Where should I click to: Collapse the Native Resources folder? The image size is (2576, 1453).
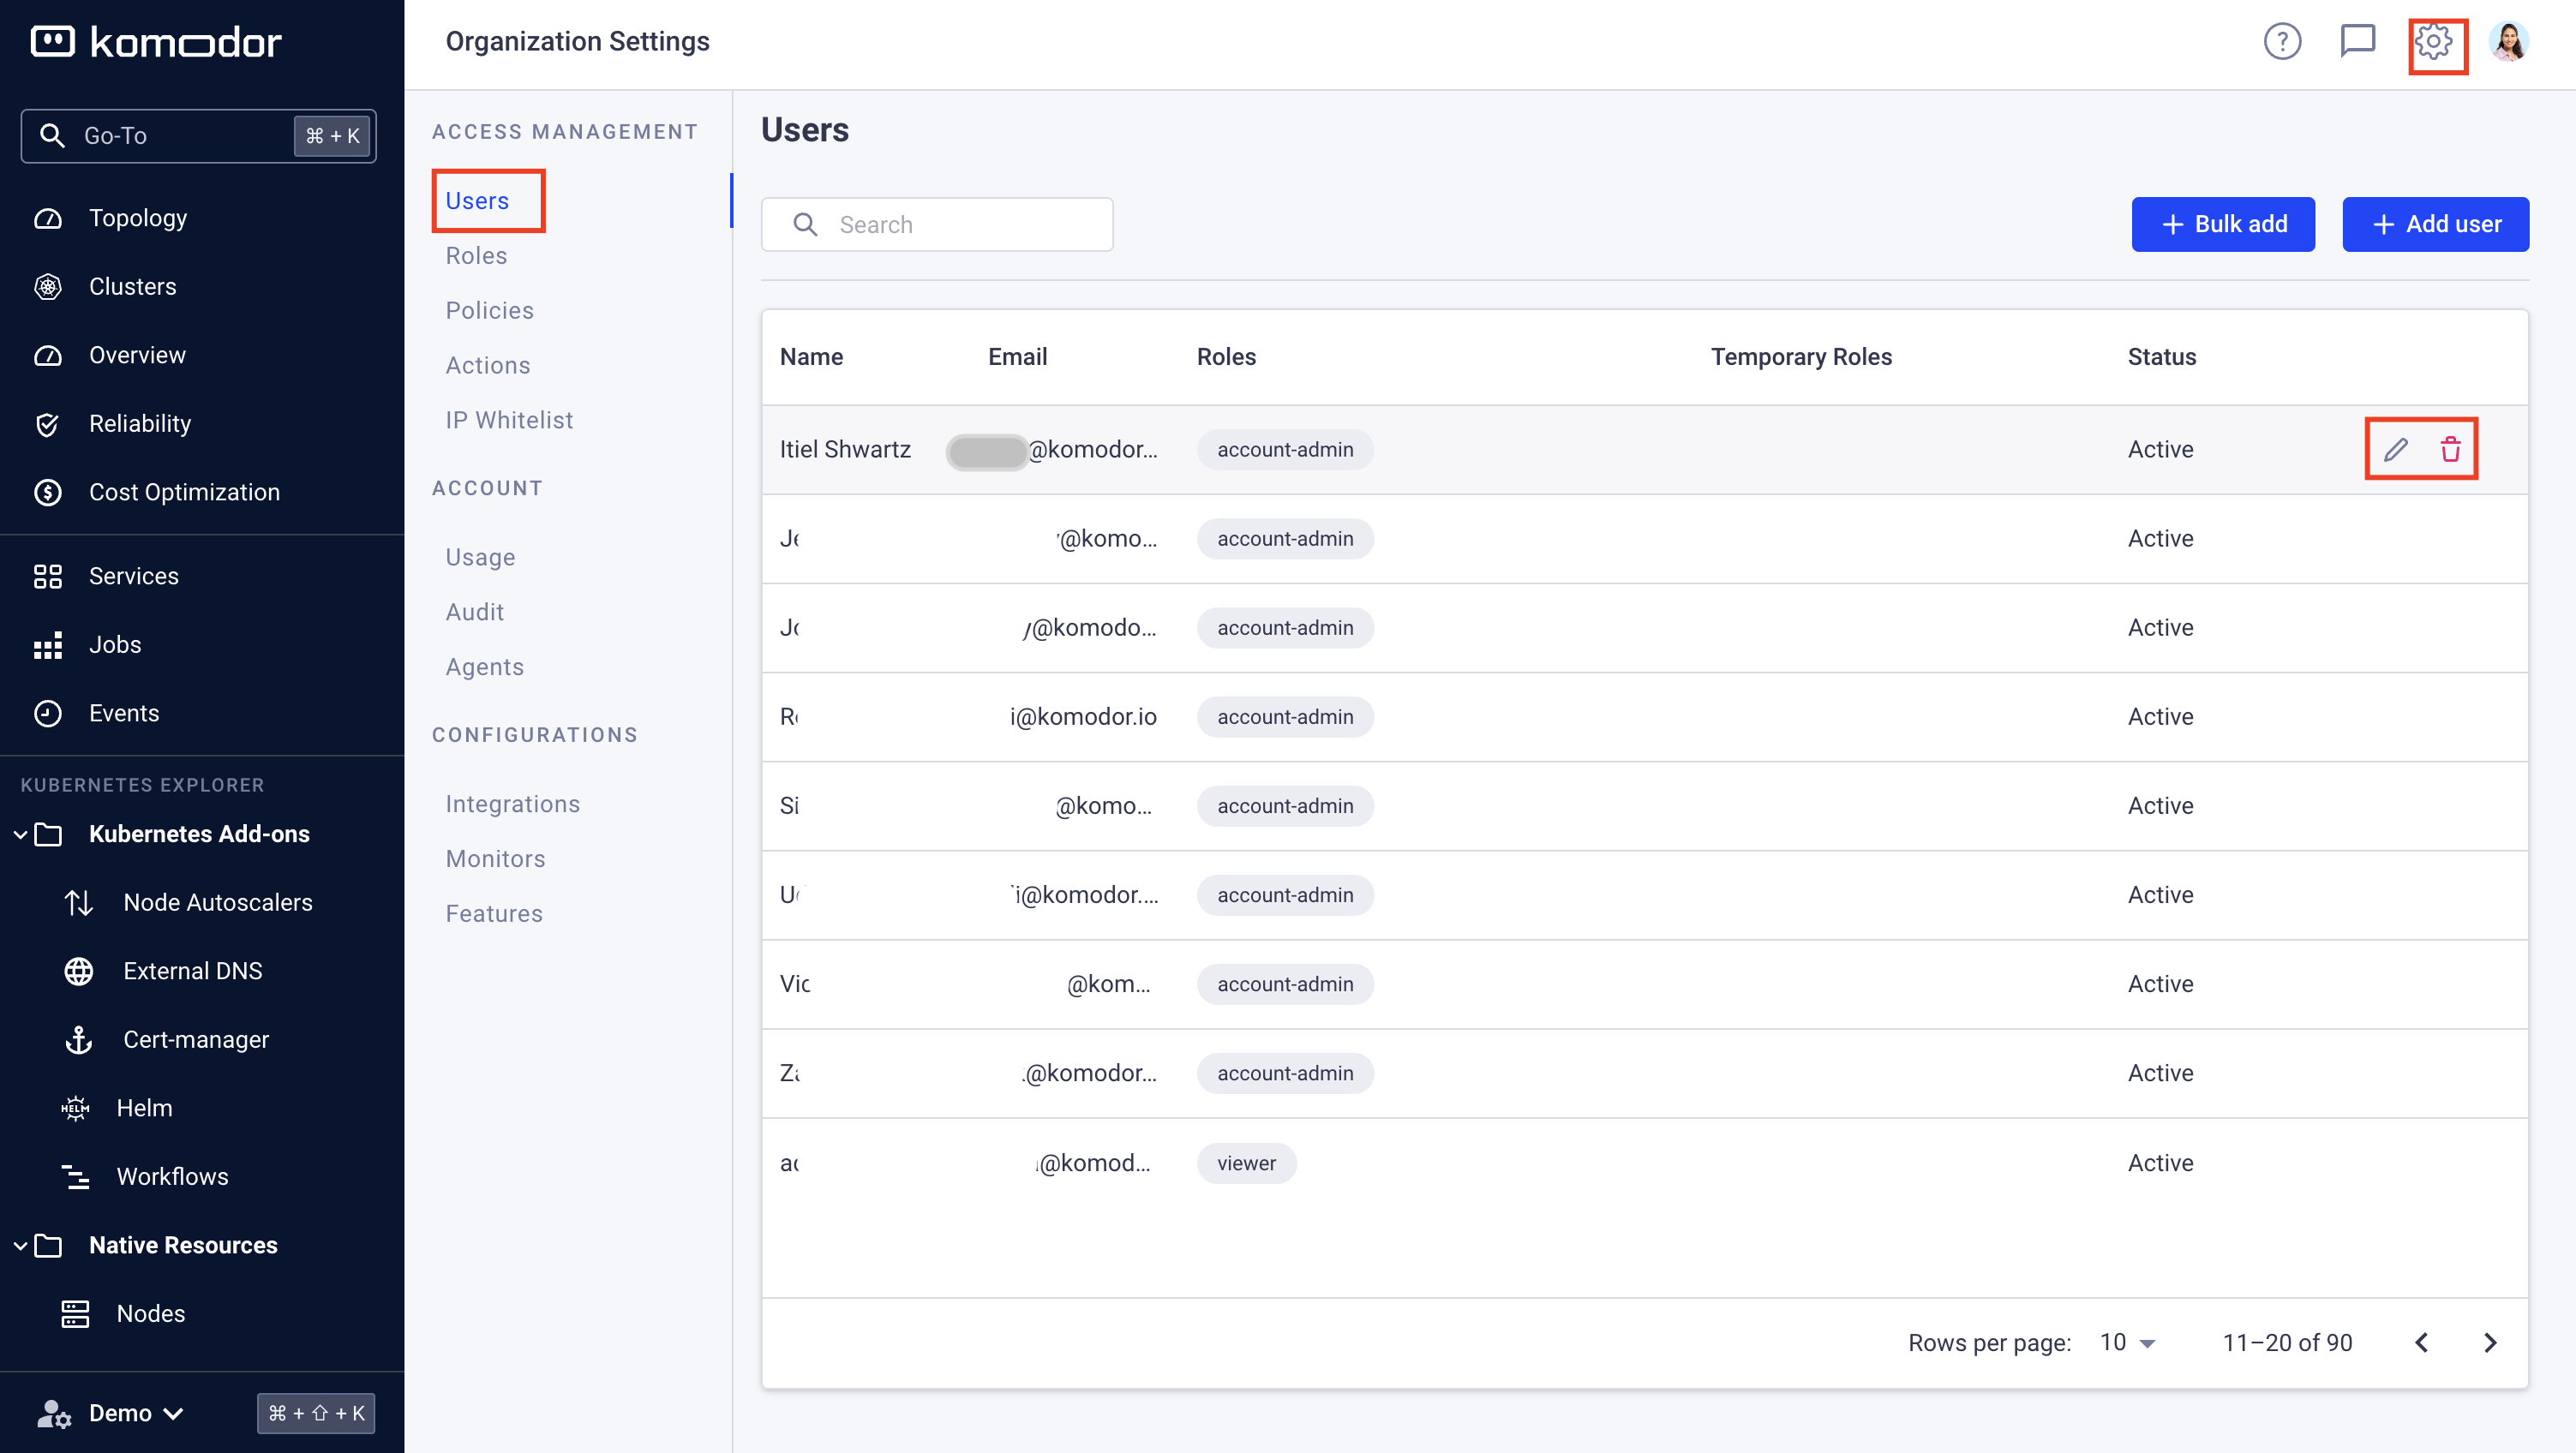pos(20,1245)
